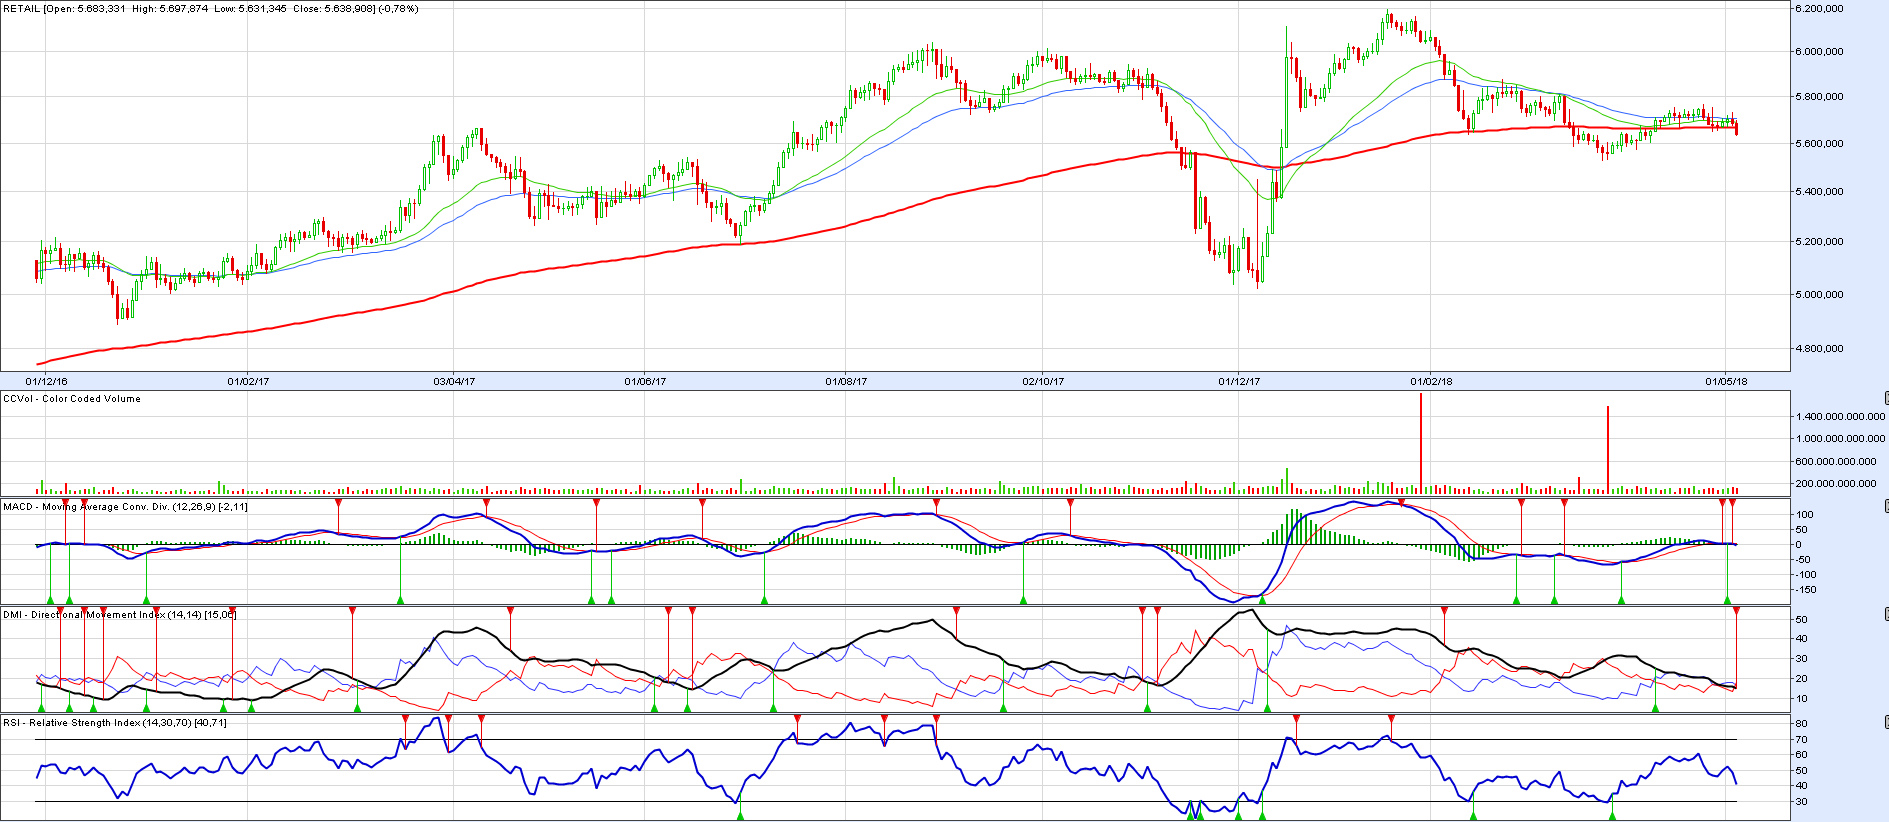This screenshot has width=1889, height=822.
Task: Click the 5.400,000 price axis label
Action: tap(1820, 191)
